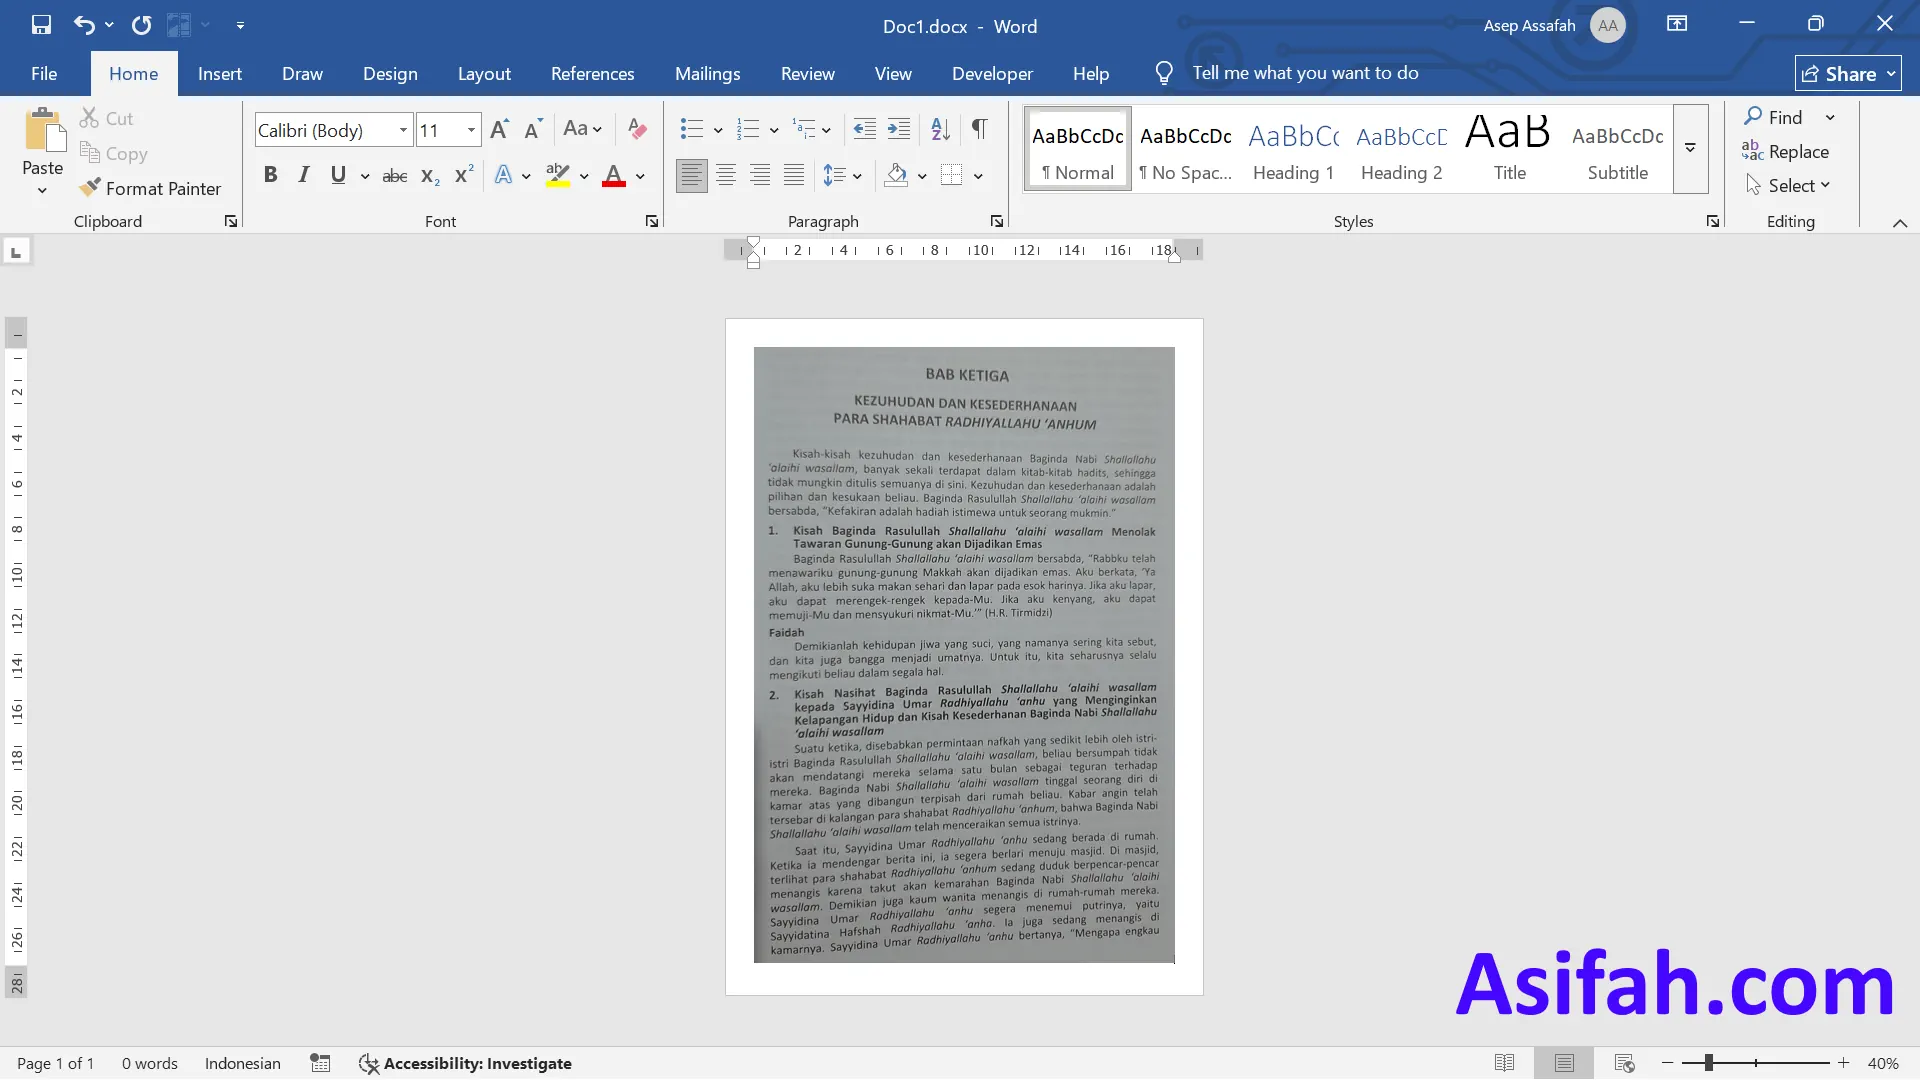Open the Select dropdown in Editing
The width and height of the screenshot is (1920, 1080).
1788,185
